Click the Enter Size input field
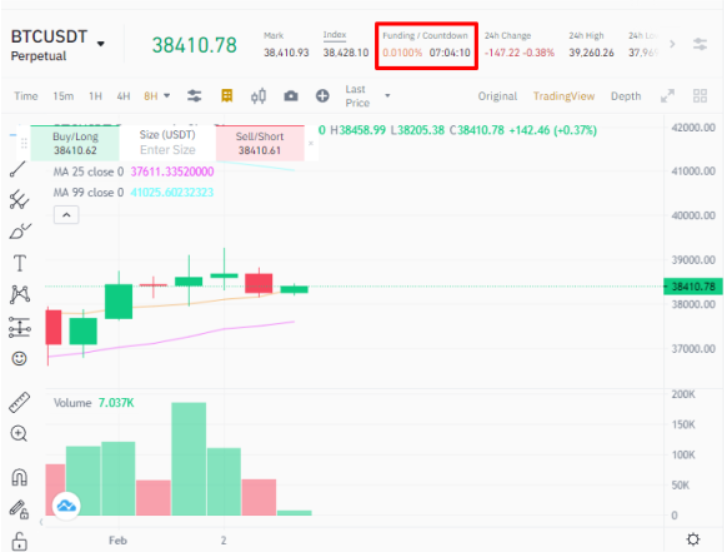Viewport: 724px width, 552px height. [x=167, y=150]
